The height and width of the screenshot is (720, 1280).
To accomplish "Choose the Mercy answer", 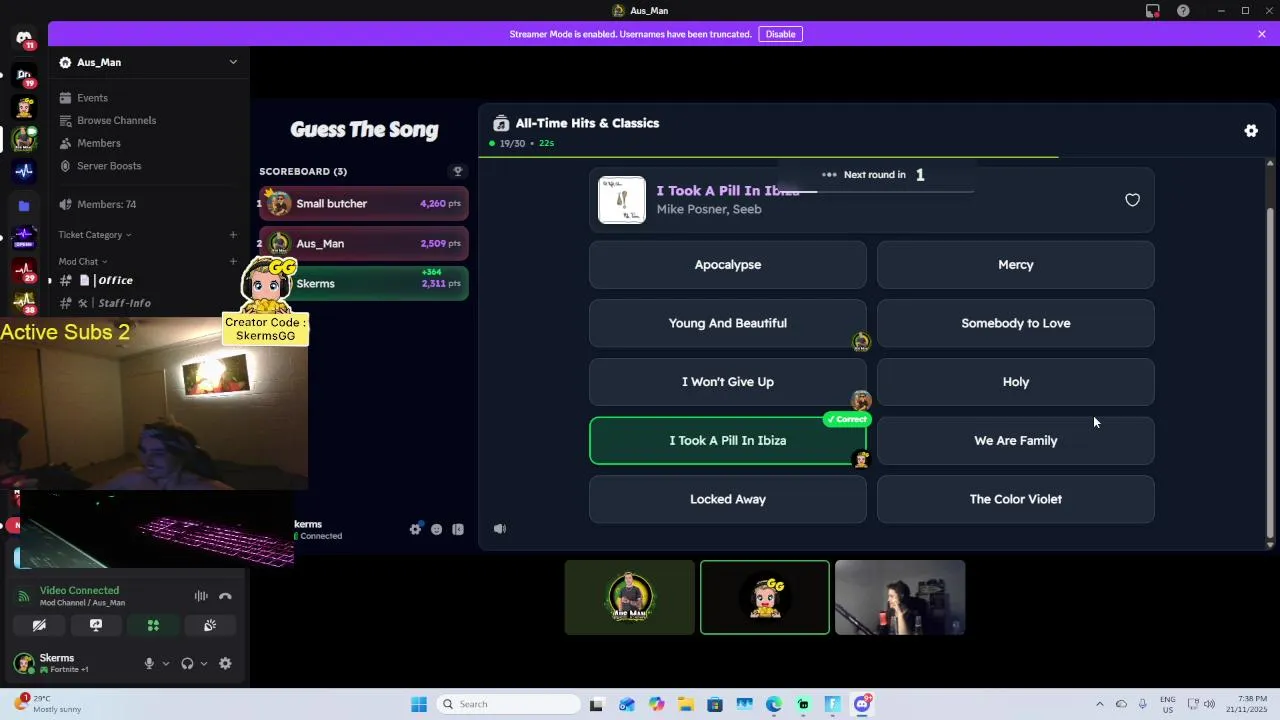I will coord(1016,265).
